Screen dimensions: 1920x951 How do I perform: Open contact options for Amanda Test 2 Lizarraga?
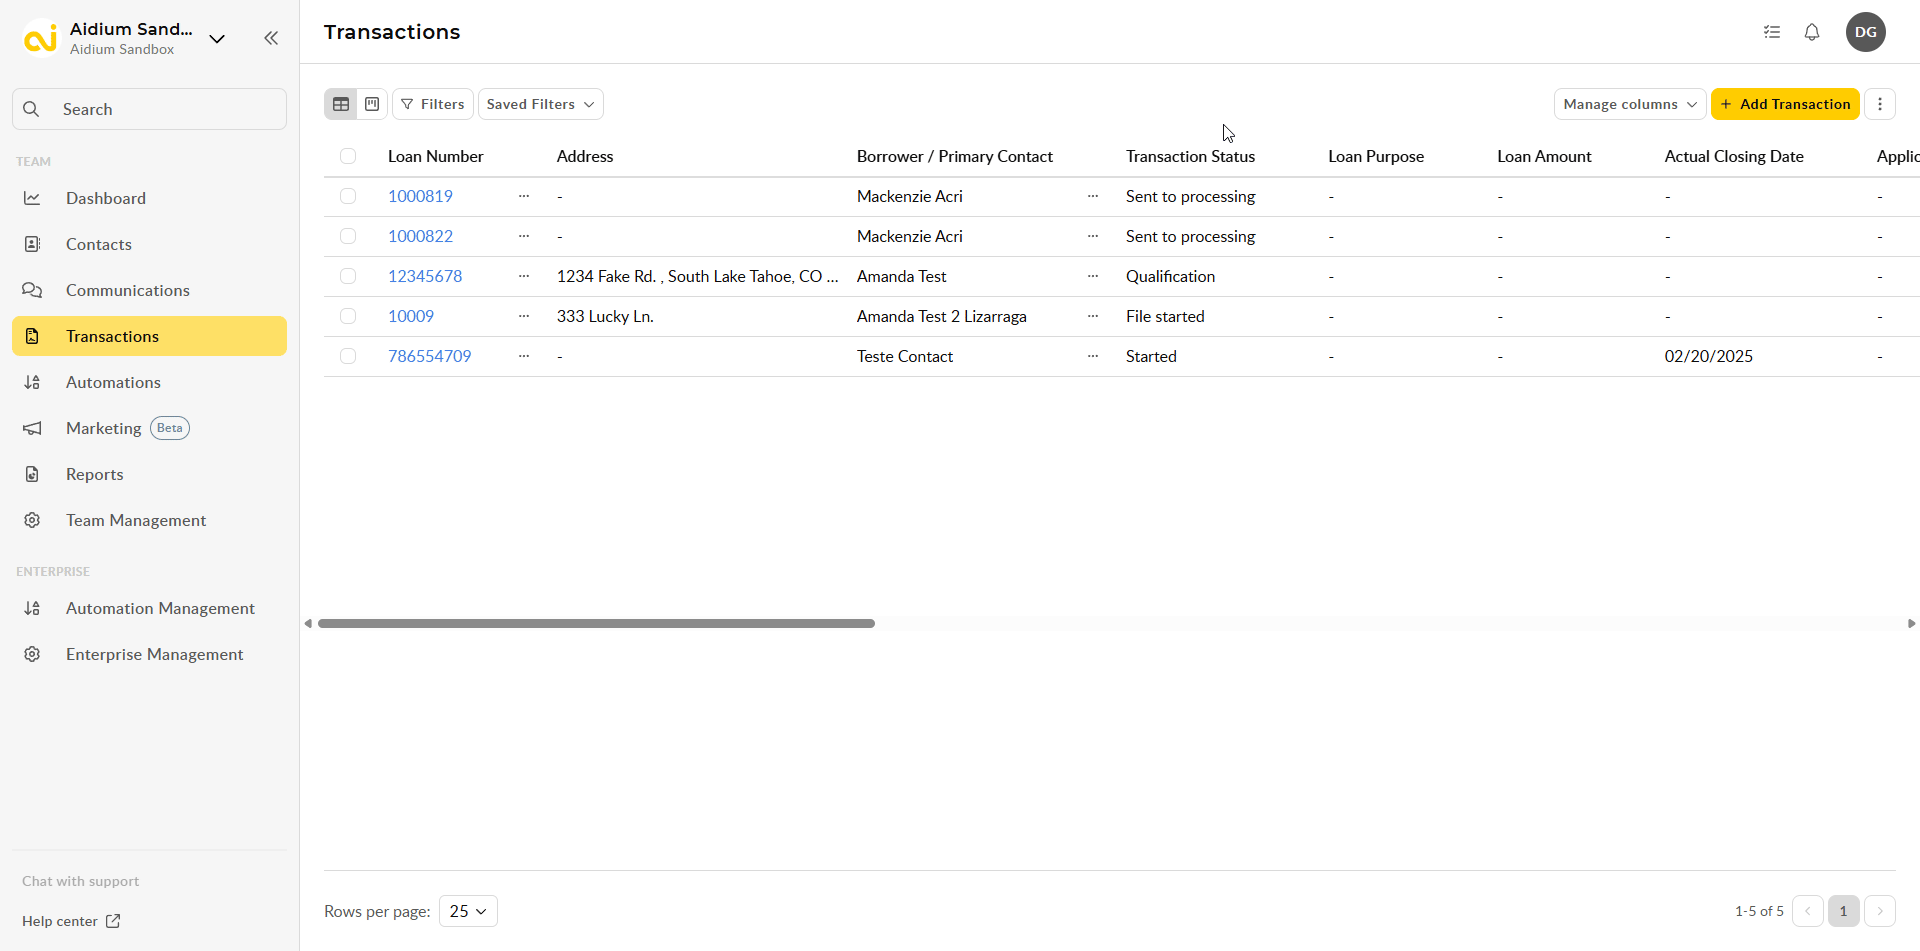(x=1093, y=316)
